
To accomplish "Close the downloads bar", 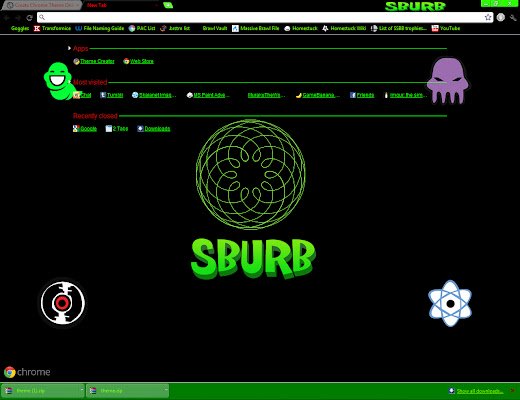I will click(512, 390).
